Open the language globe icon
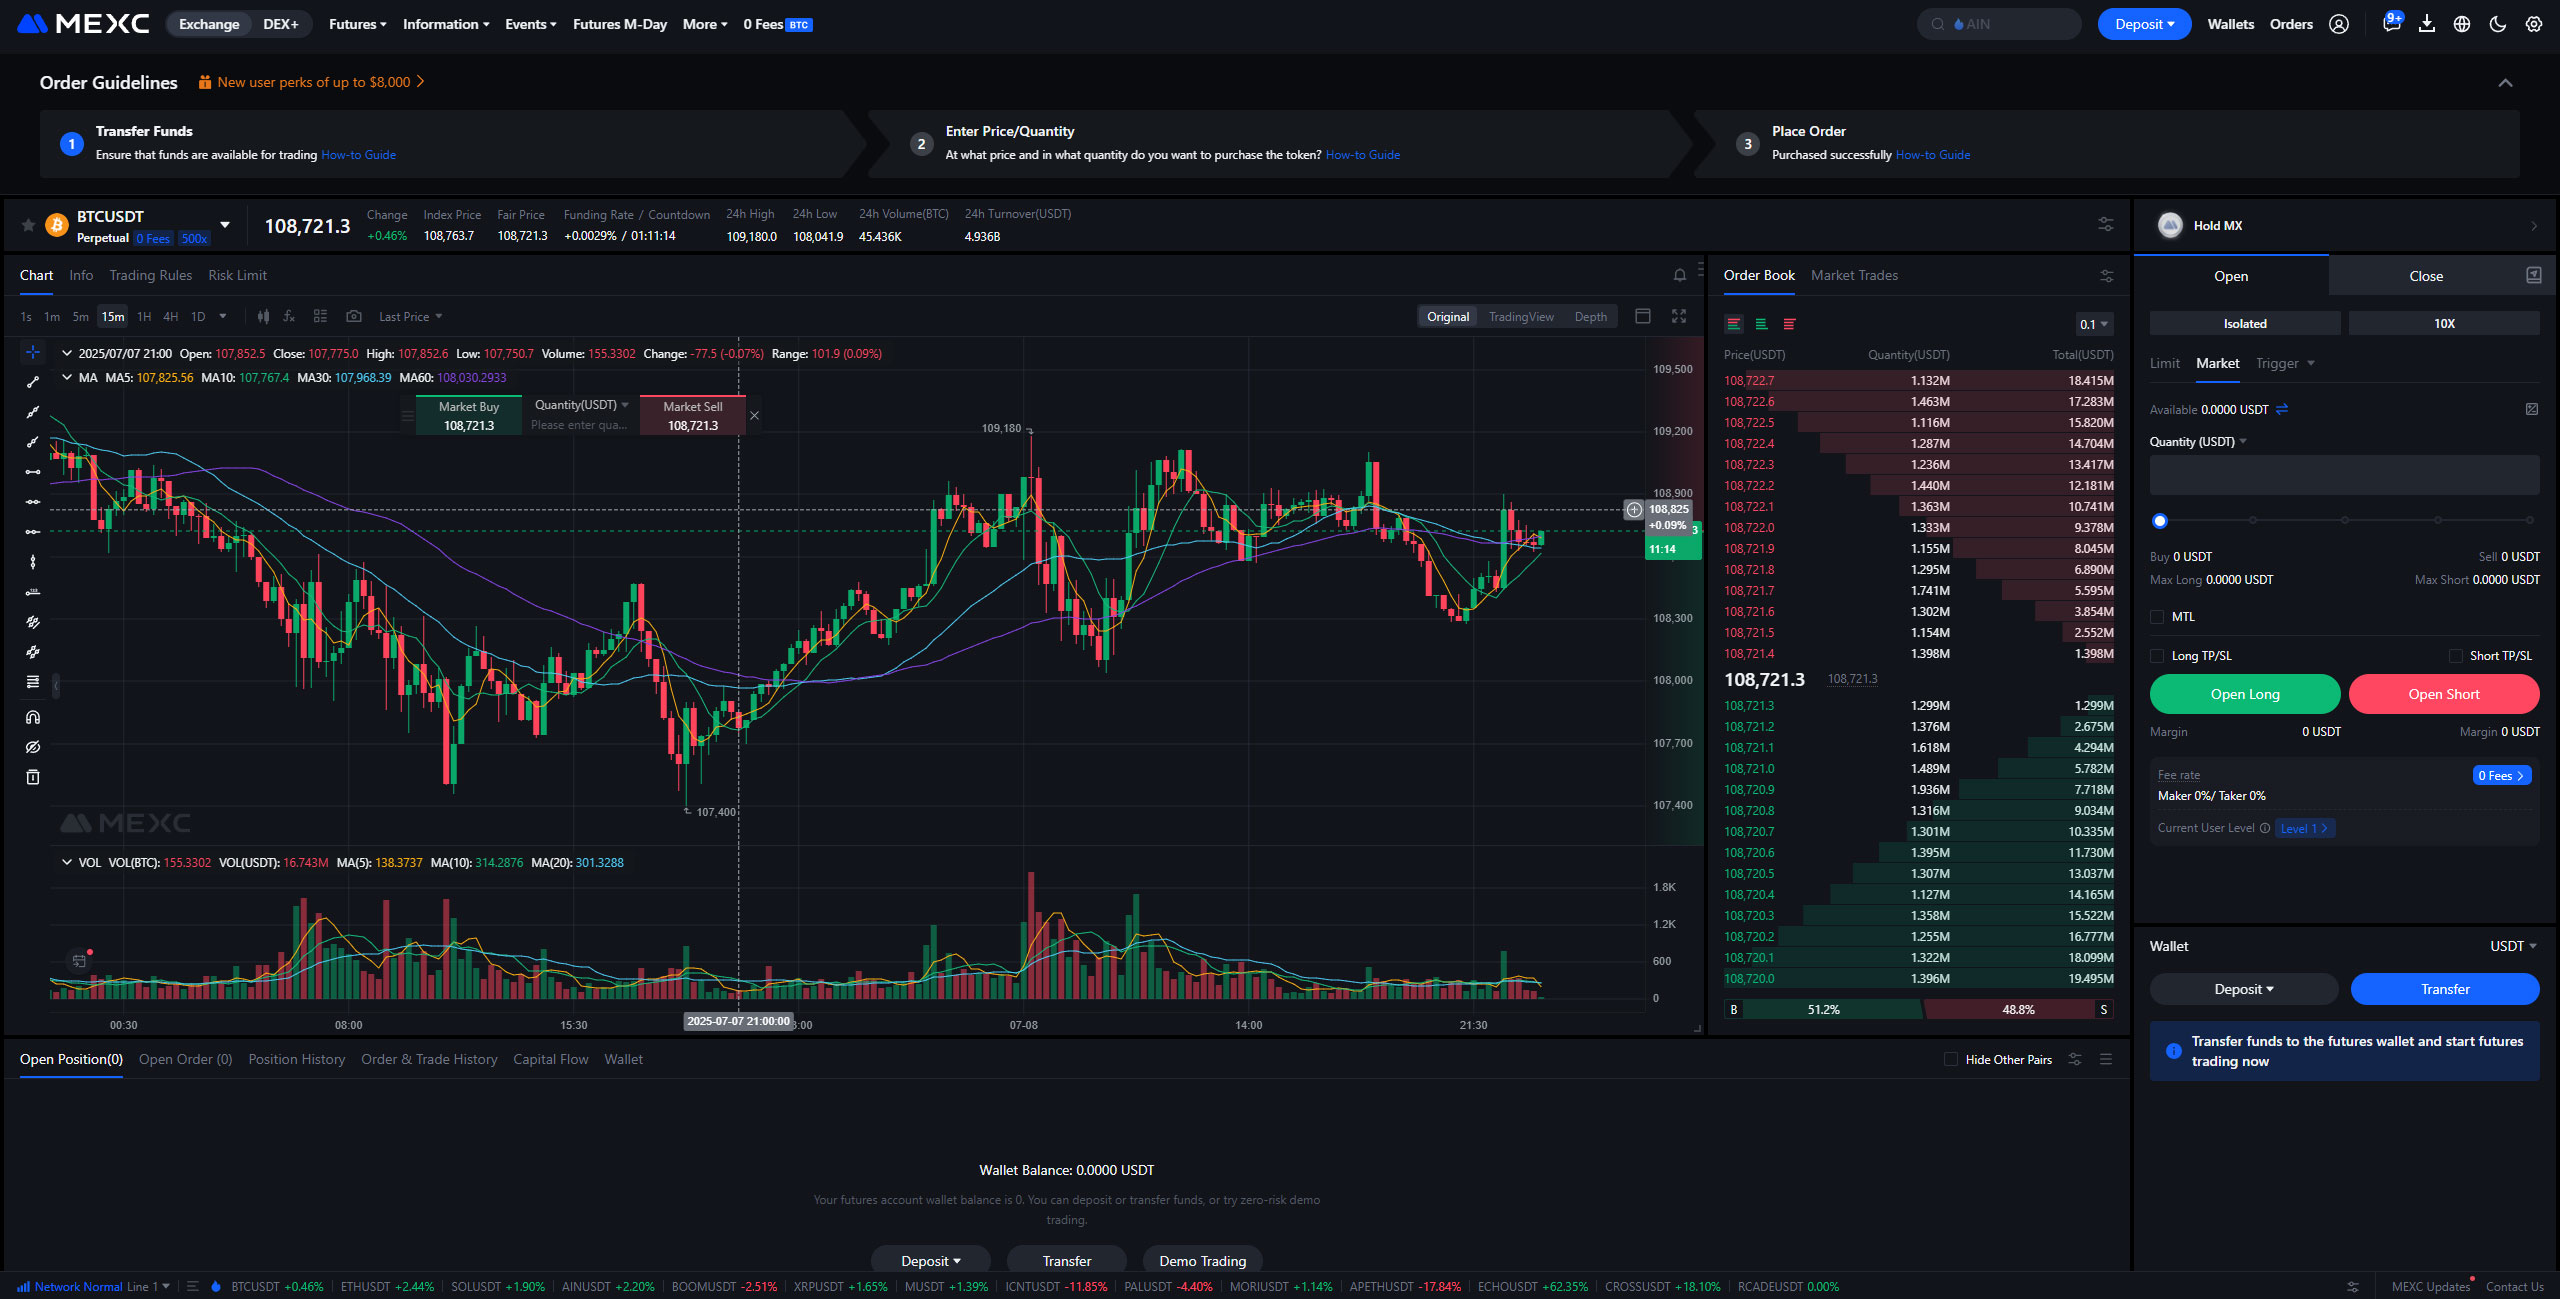 [x=2462, y=24]
